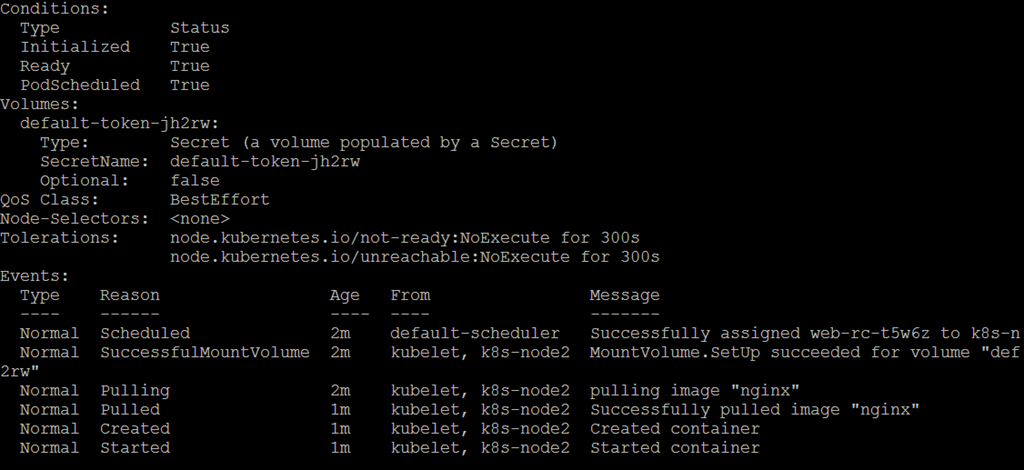Select volume name 'default-token-jh2rw:' line

[x=120, y=123]
